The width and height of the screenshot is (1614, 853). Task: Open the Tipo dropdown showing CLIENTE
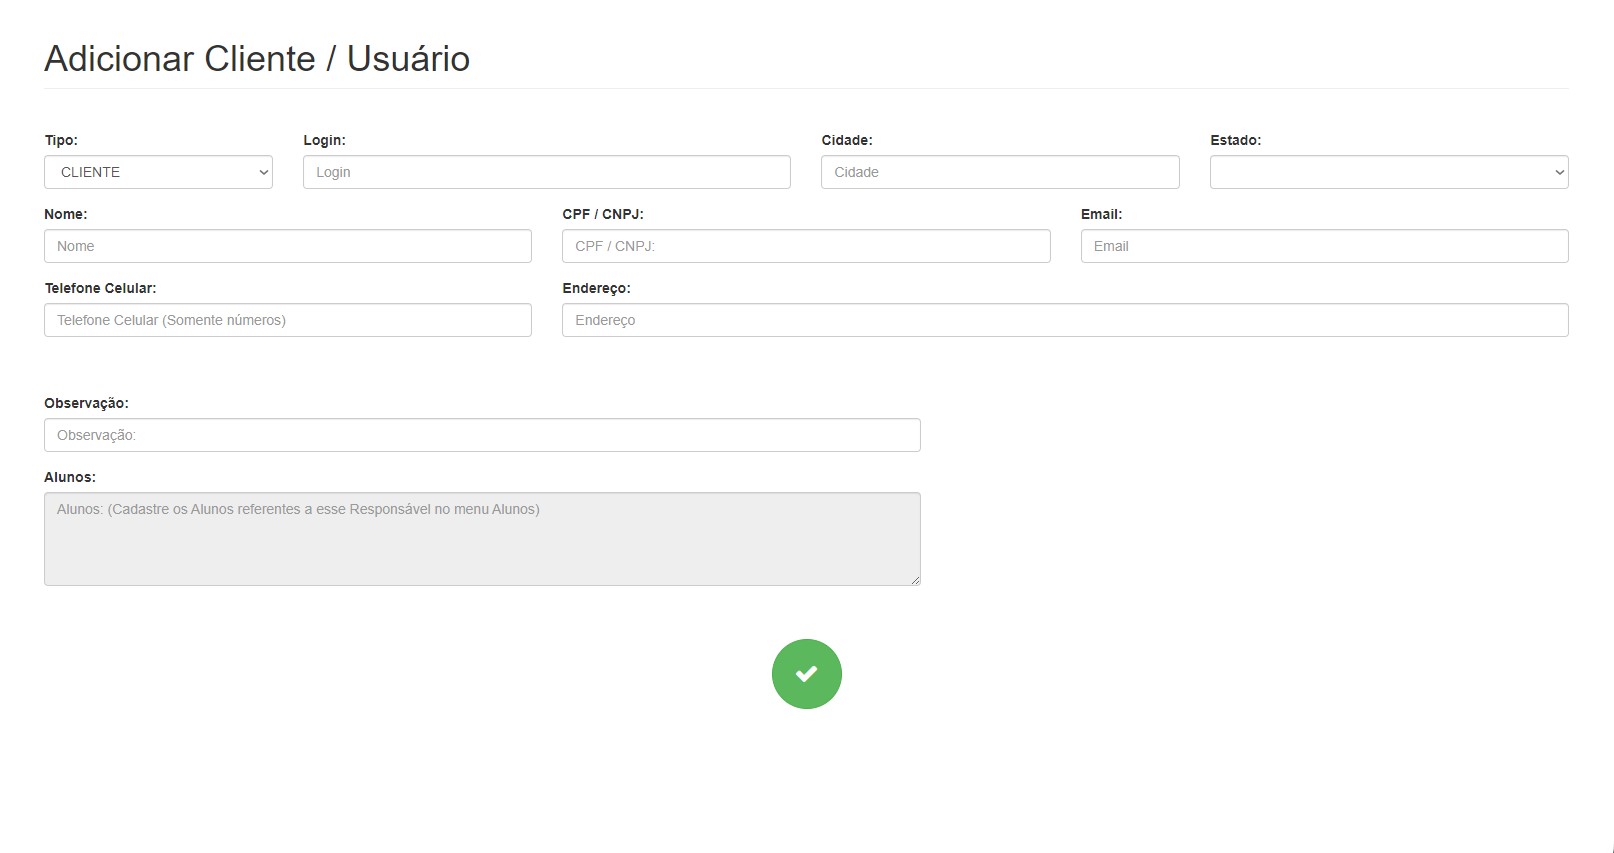pos(158,172)
